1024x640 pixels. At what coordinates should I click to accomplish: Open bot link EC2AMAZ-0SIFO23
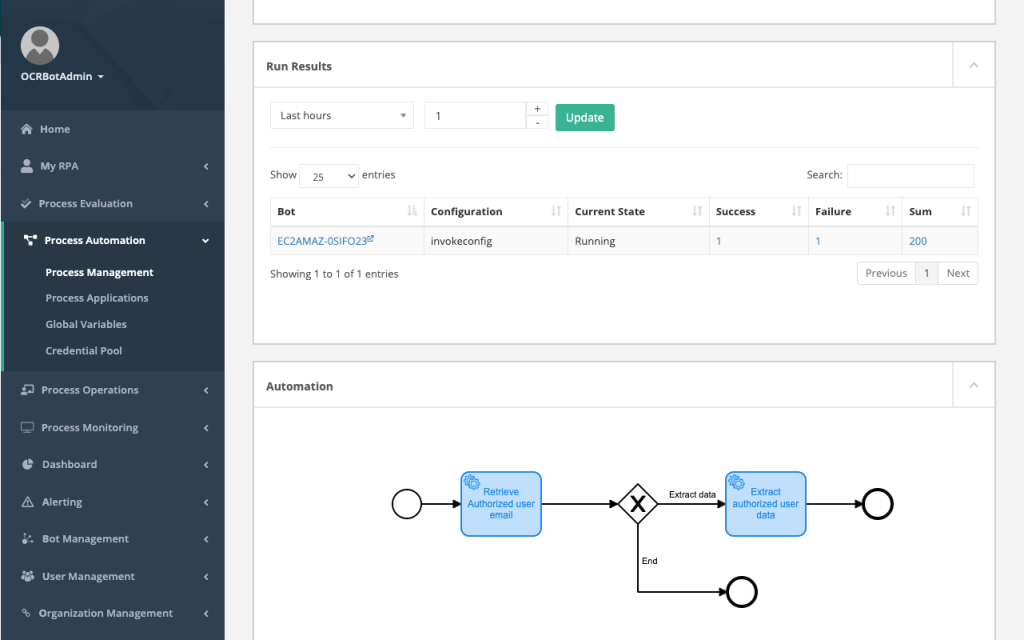[325, 241]
